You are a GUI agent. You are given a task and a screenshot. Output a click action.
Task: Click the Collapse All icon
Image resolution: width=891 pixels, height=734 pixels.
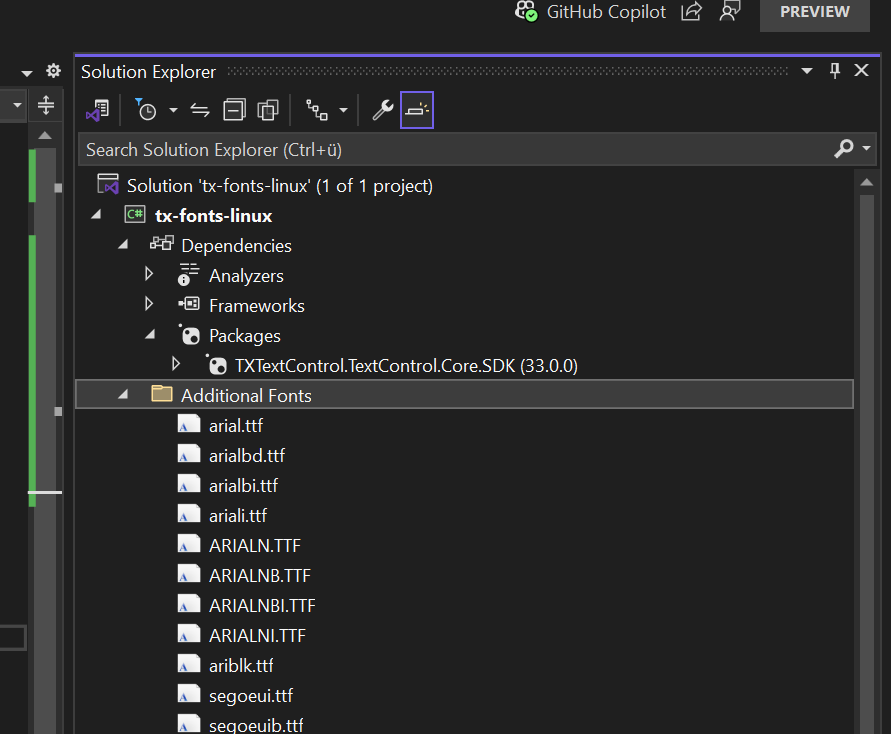coord(234,110)
